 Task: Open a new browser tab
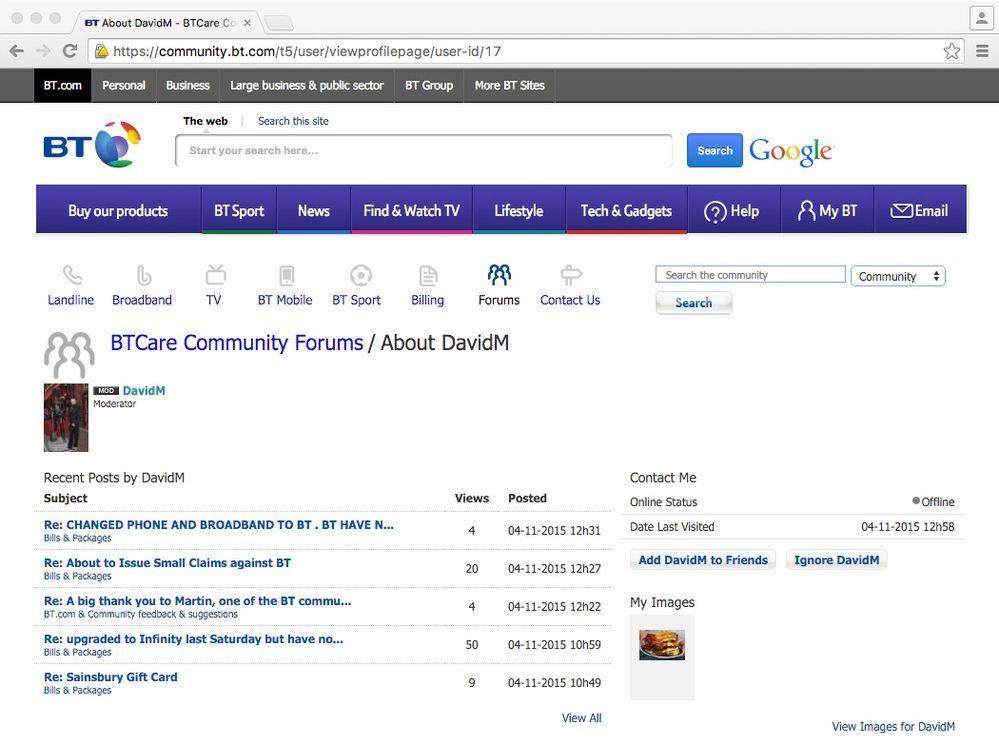point(278,24)
